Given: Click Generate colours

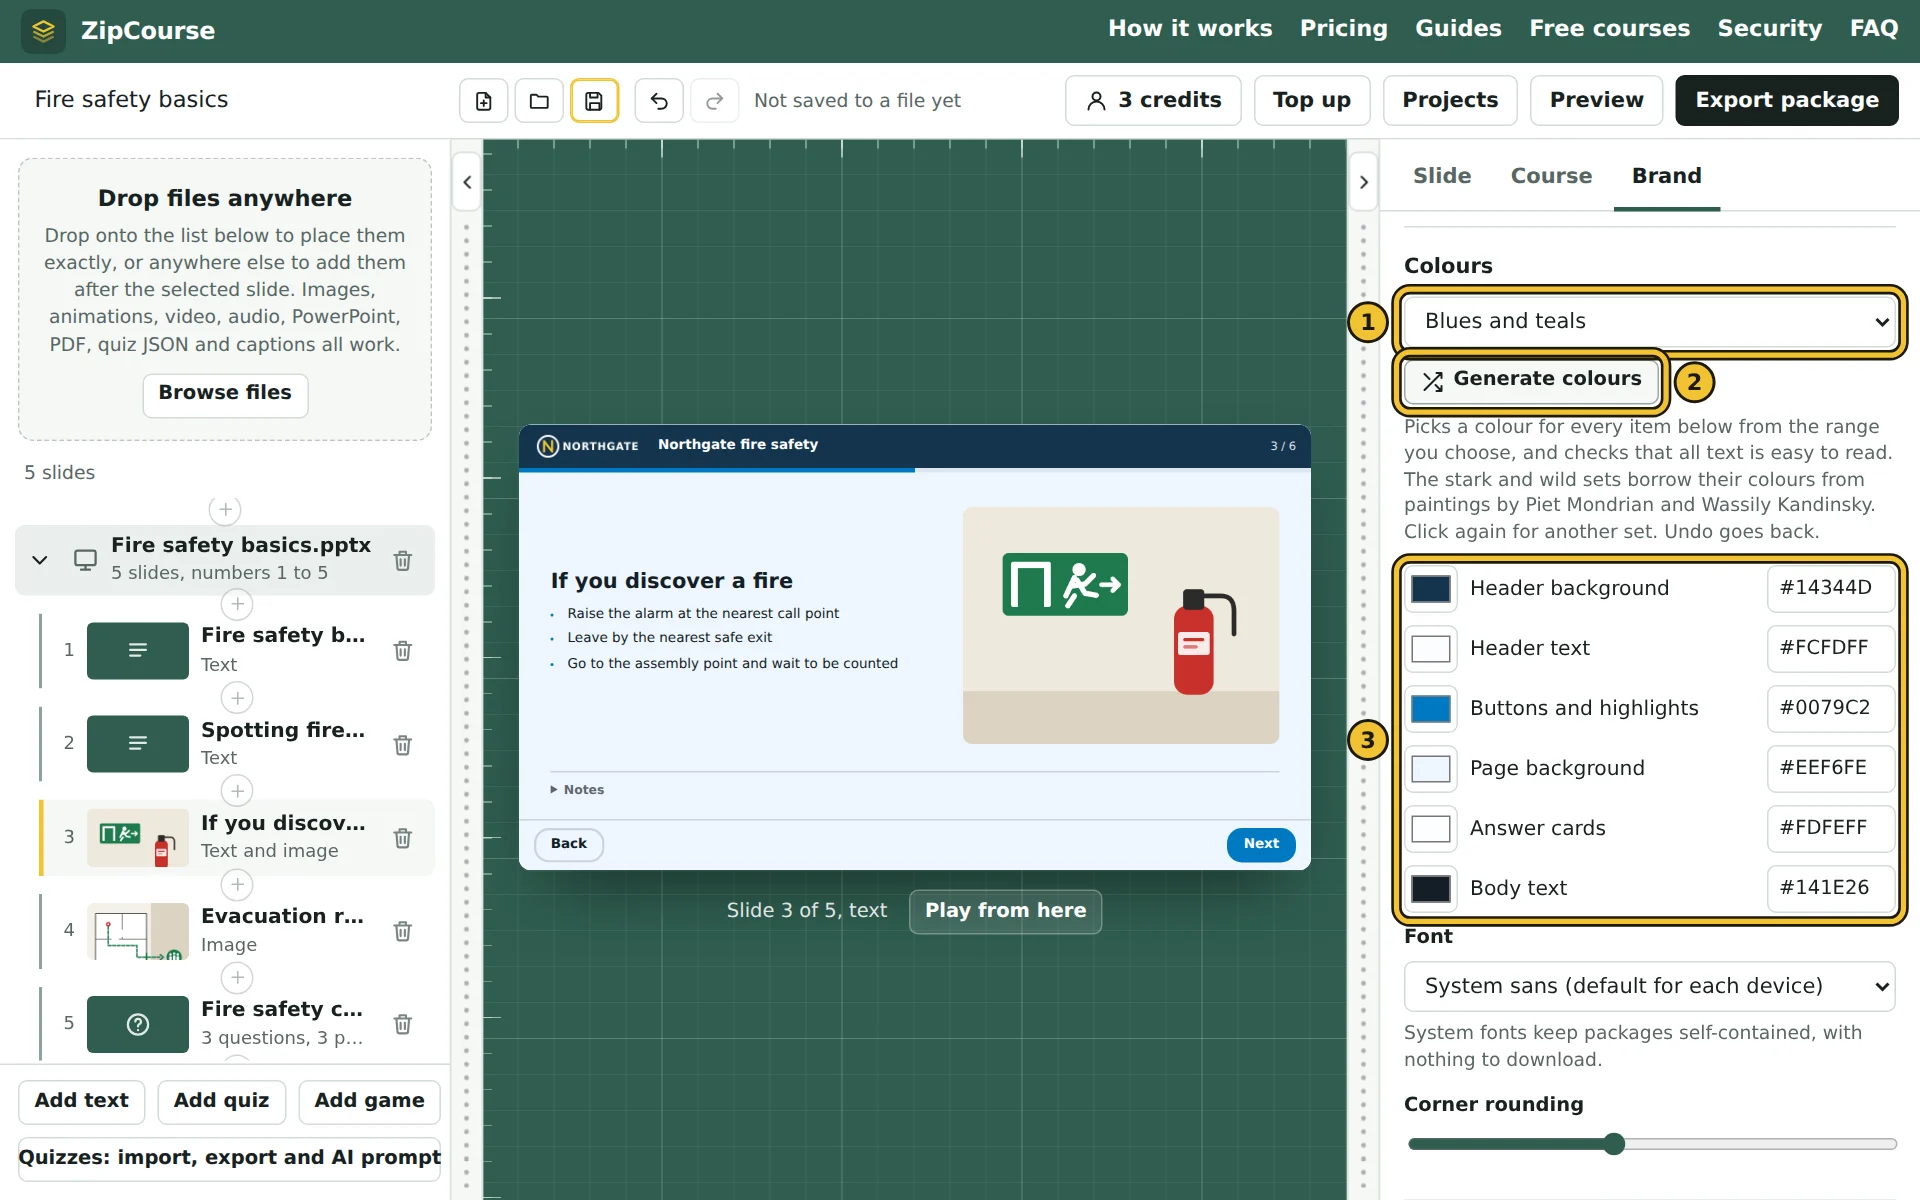Looking at the screenshot, I should coord(1531,380).
